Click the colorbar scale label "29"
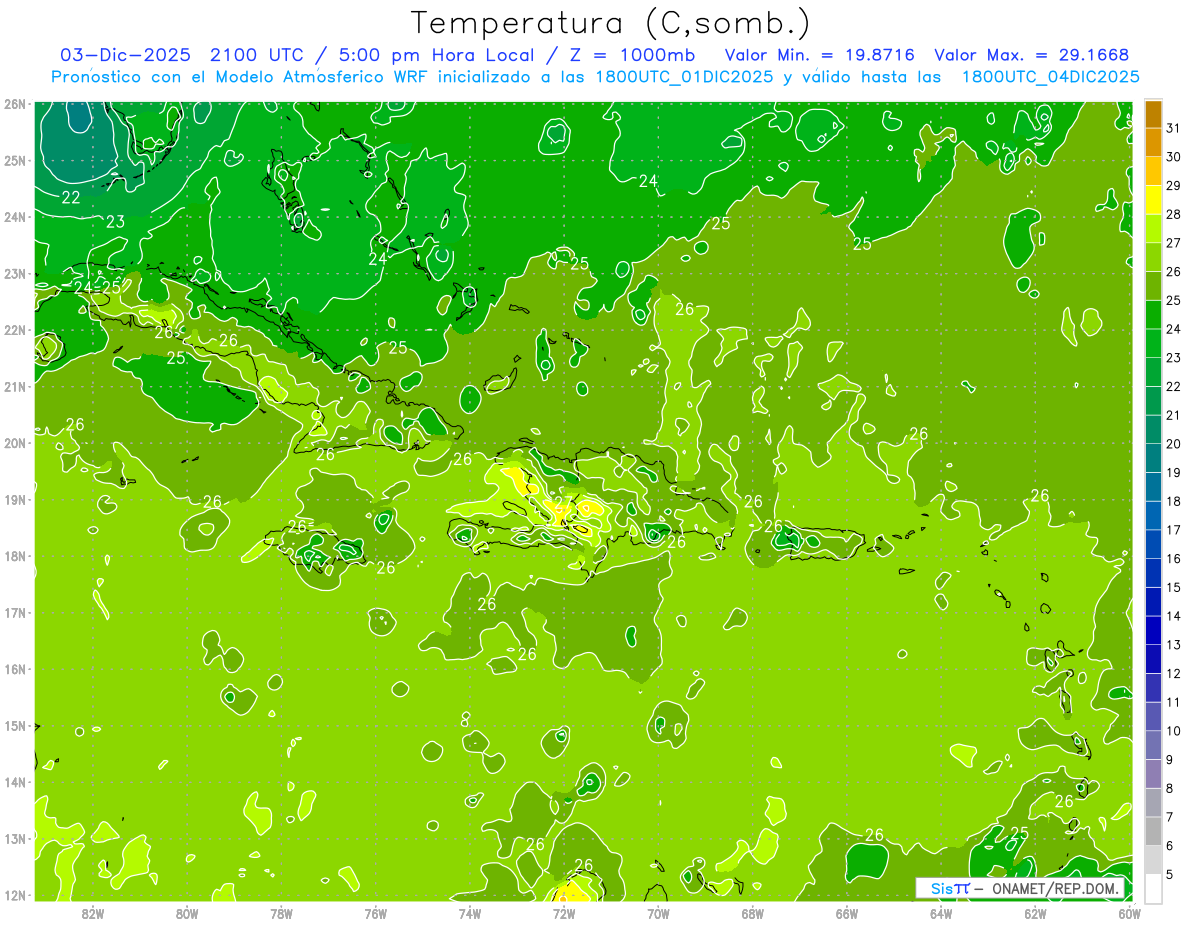 pos(1174,186)
